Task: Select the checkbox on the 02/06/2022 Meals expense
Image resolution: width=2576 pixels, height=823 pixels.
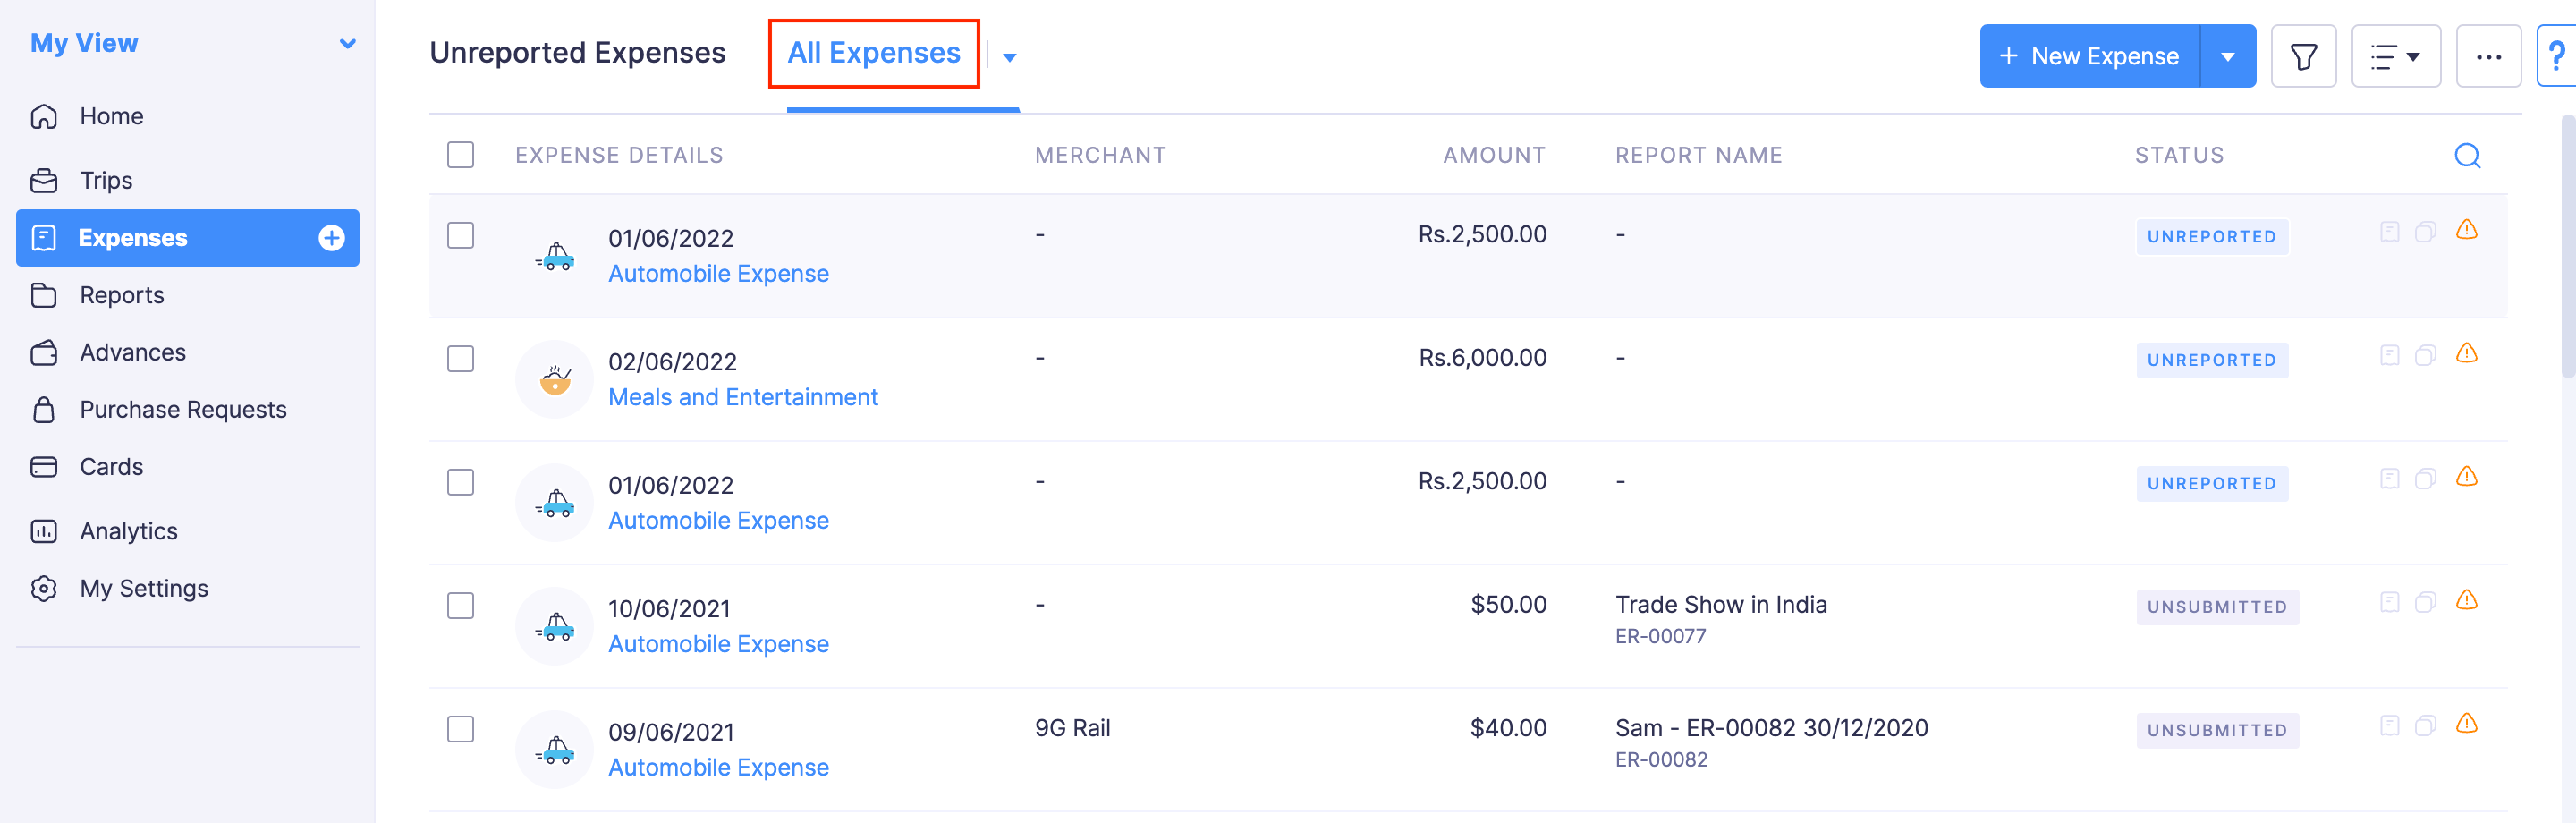Action: [x=461, y=359]
